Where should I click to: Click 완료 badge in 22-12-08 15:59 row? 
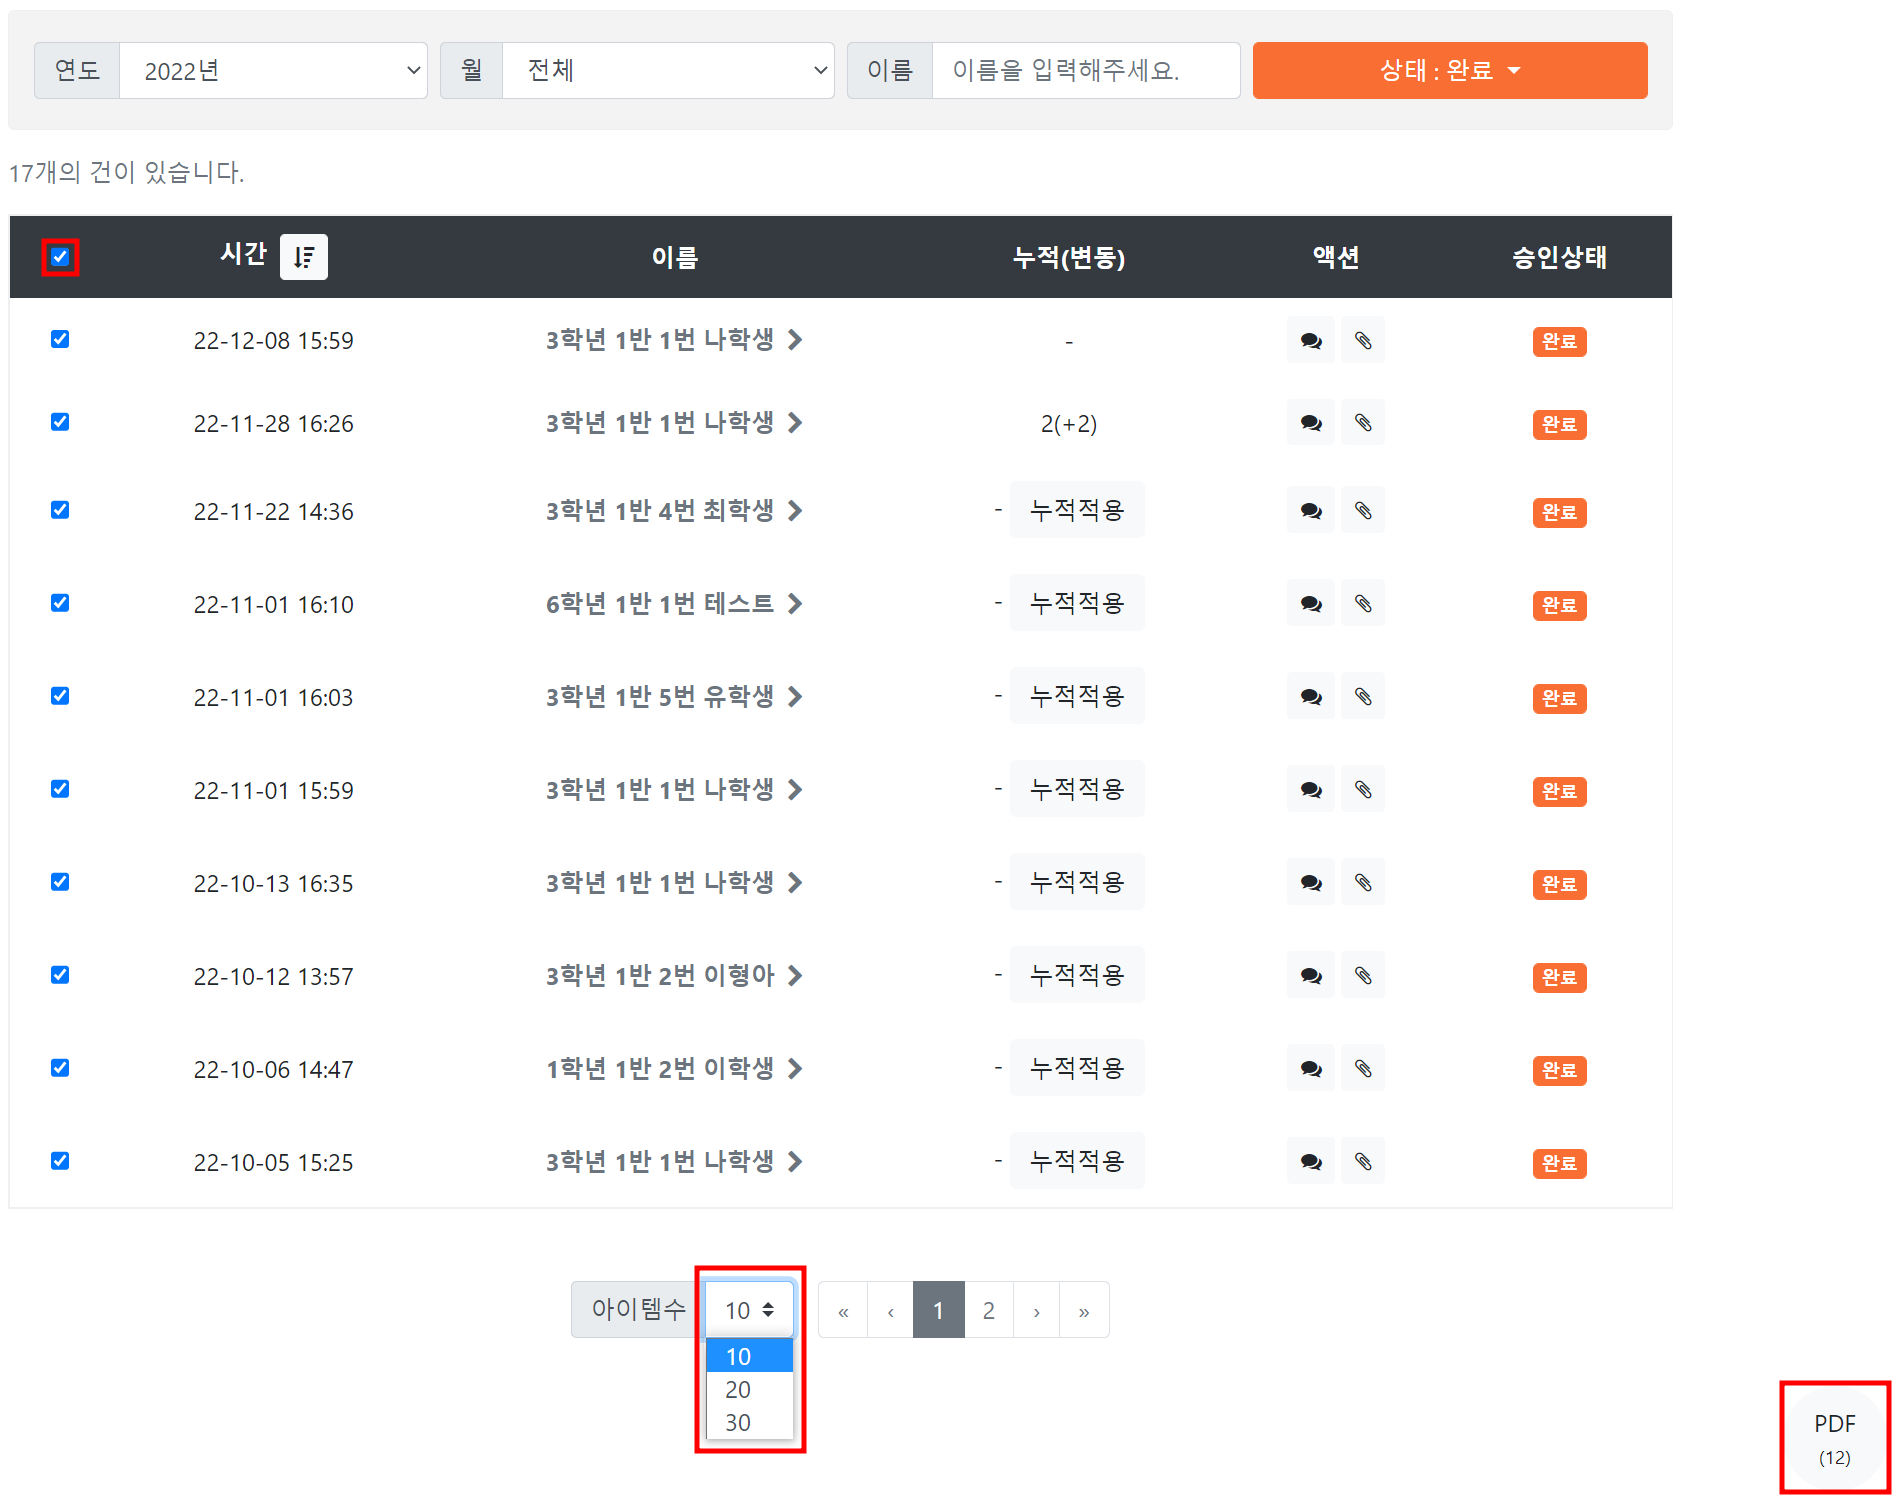click(x=1560, y=342)
